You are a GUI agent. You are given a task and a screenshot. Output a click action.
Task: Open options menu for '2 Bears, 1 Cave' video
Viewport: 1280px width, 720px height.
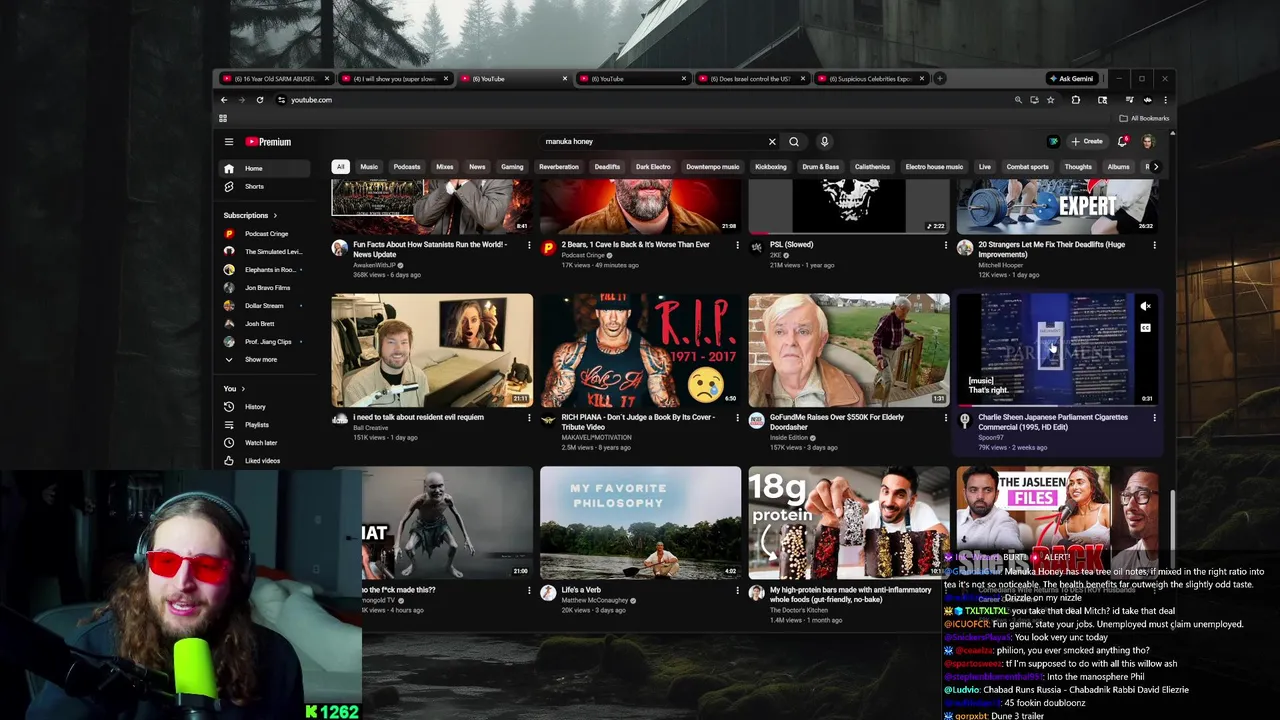(x=738, y=245)
